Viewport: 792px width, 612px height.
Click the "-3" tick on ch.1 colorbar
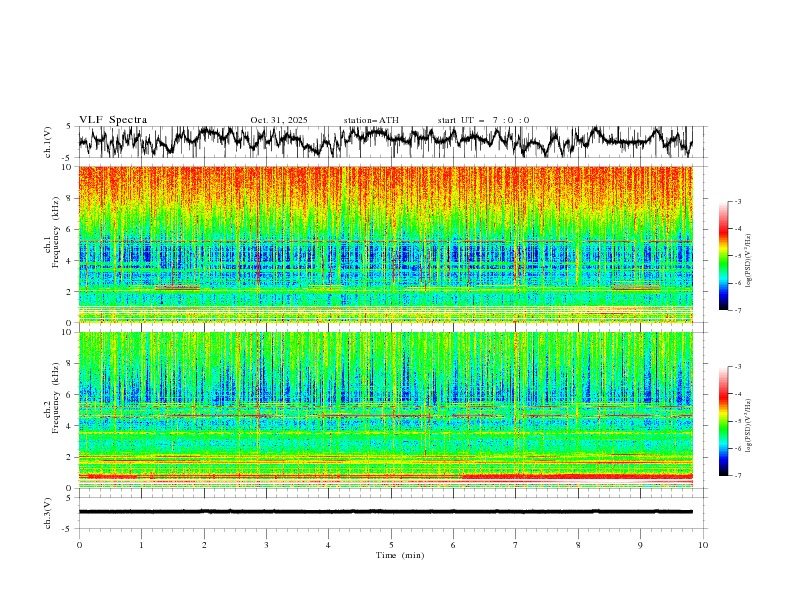737,201
